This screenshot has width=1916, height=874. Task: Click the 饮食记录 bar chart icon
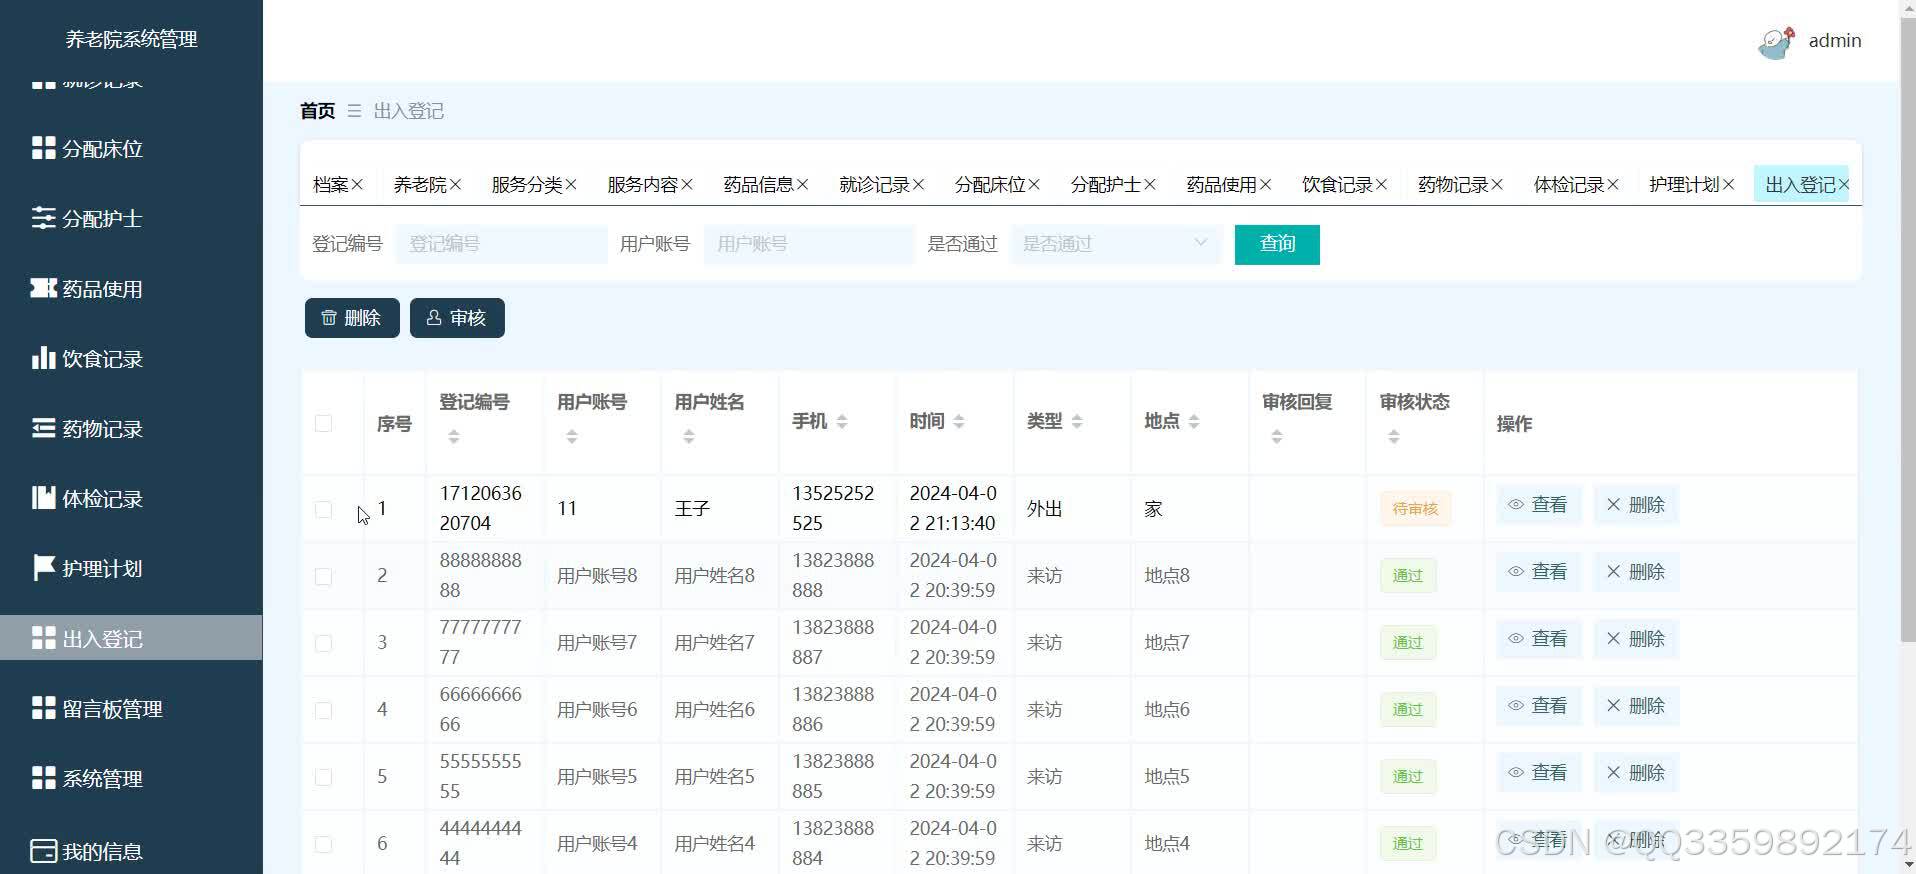pyautogui.click(x=43, y=358)
